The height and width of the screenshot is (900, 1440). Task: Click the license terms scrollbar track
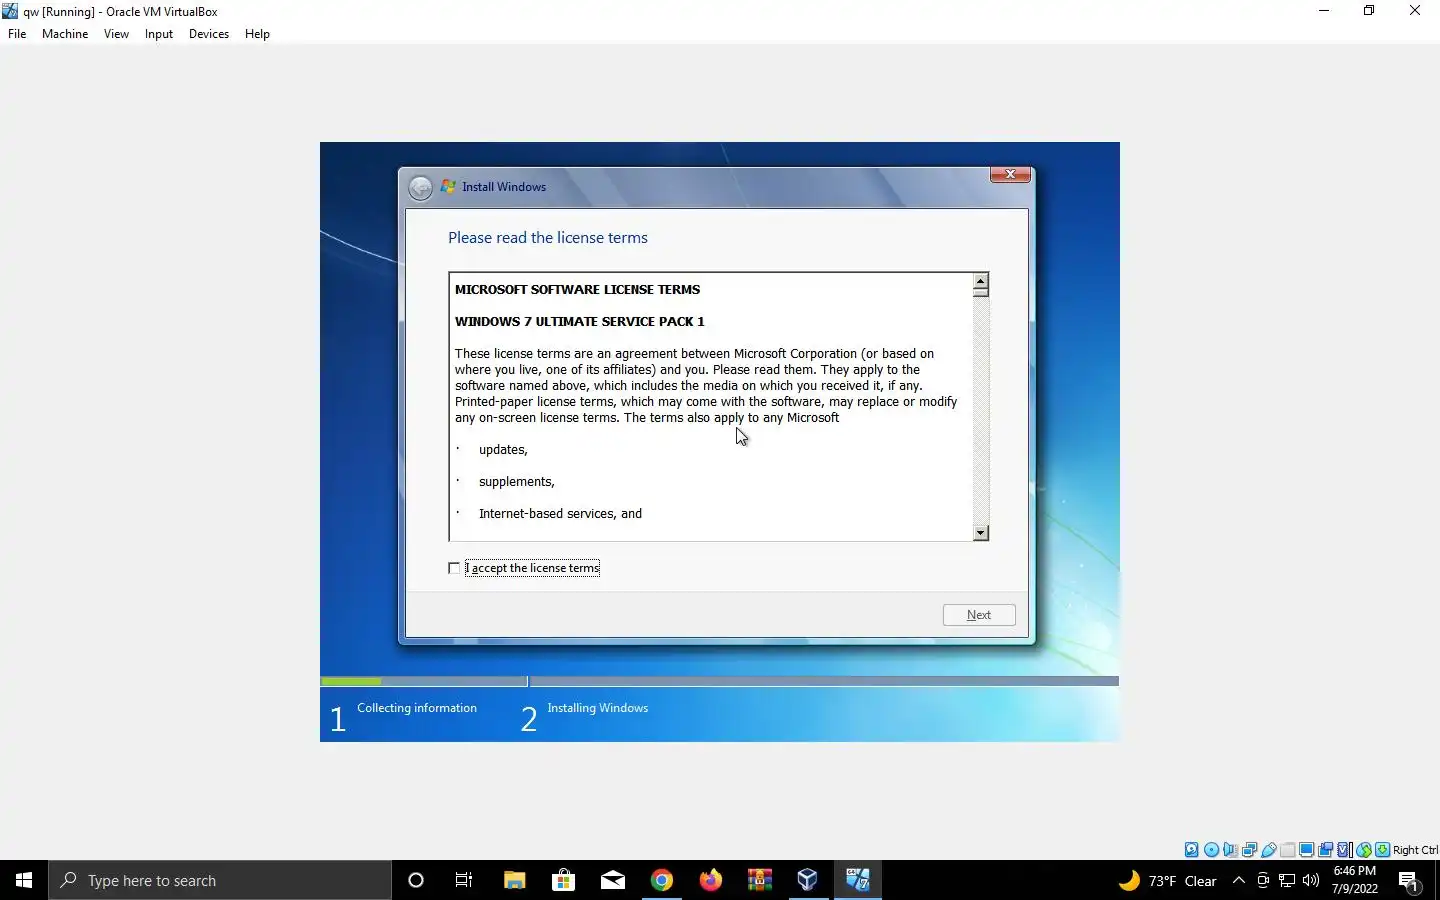point(981,410)
